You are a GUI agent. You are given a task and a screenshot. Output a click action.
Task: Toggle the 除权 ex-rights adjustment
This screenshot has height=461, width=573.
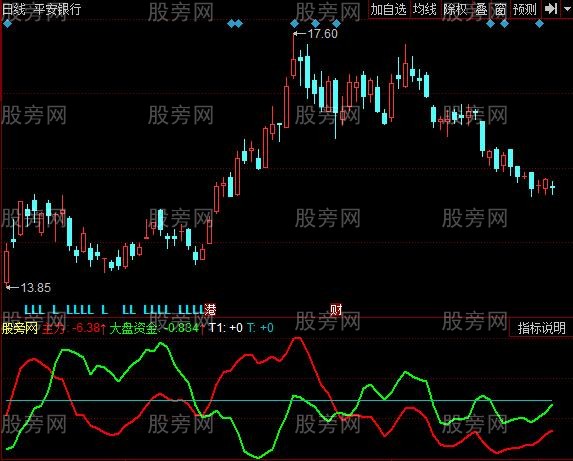point(456,9)
